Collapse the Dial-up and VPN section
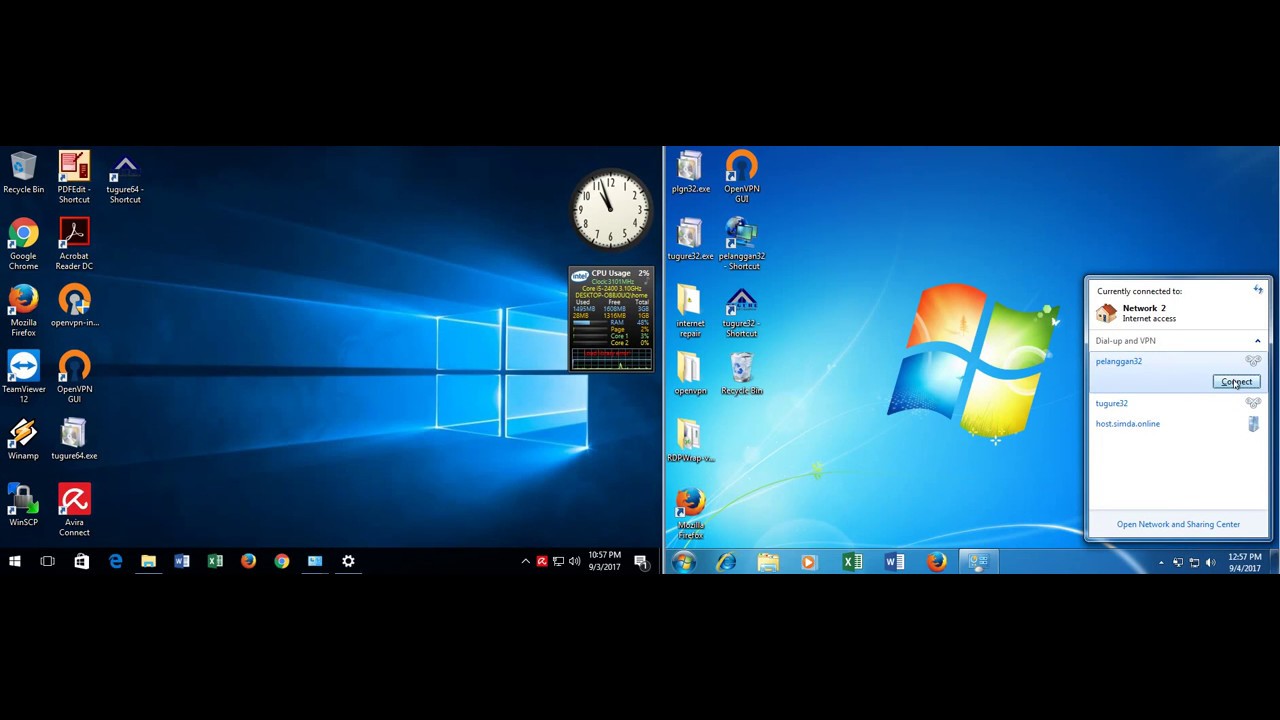The height and width of the screenshot is (720, 1280). (1257, 341)
